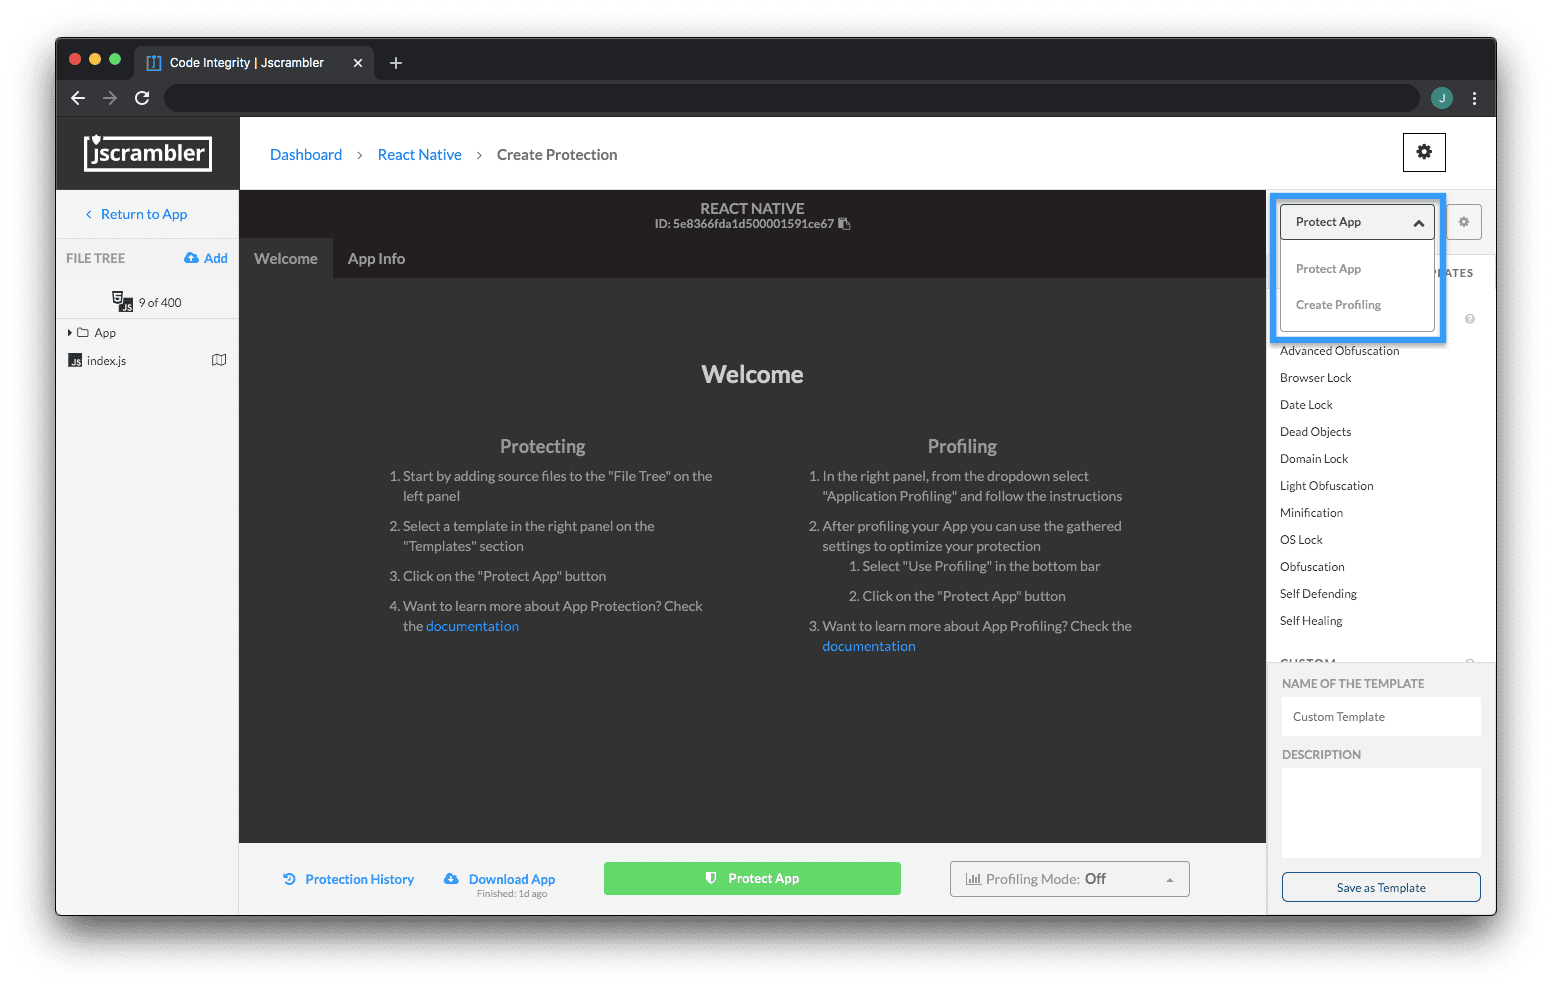The height and width of the screenshot is (989, 1552).
Task: Click the Protection History clock icon
Action: (x=289, y=879)
